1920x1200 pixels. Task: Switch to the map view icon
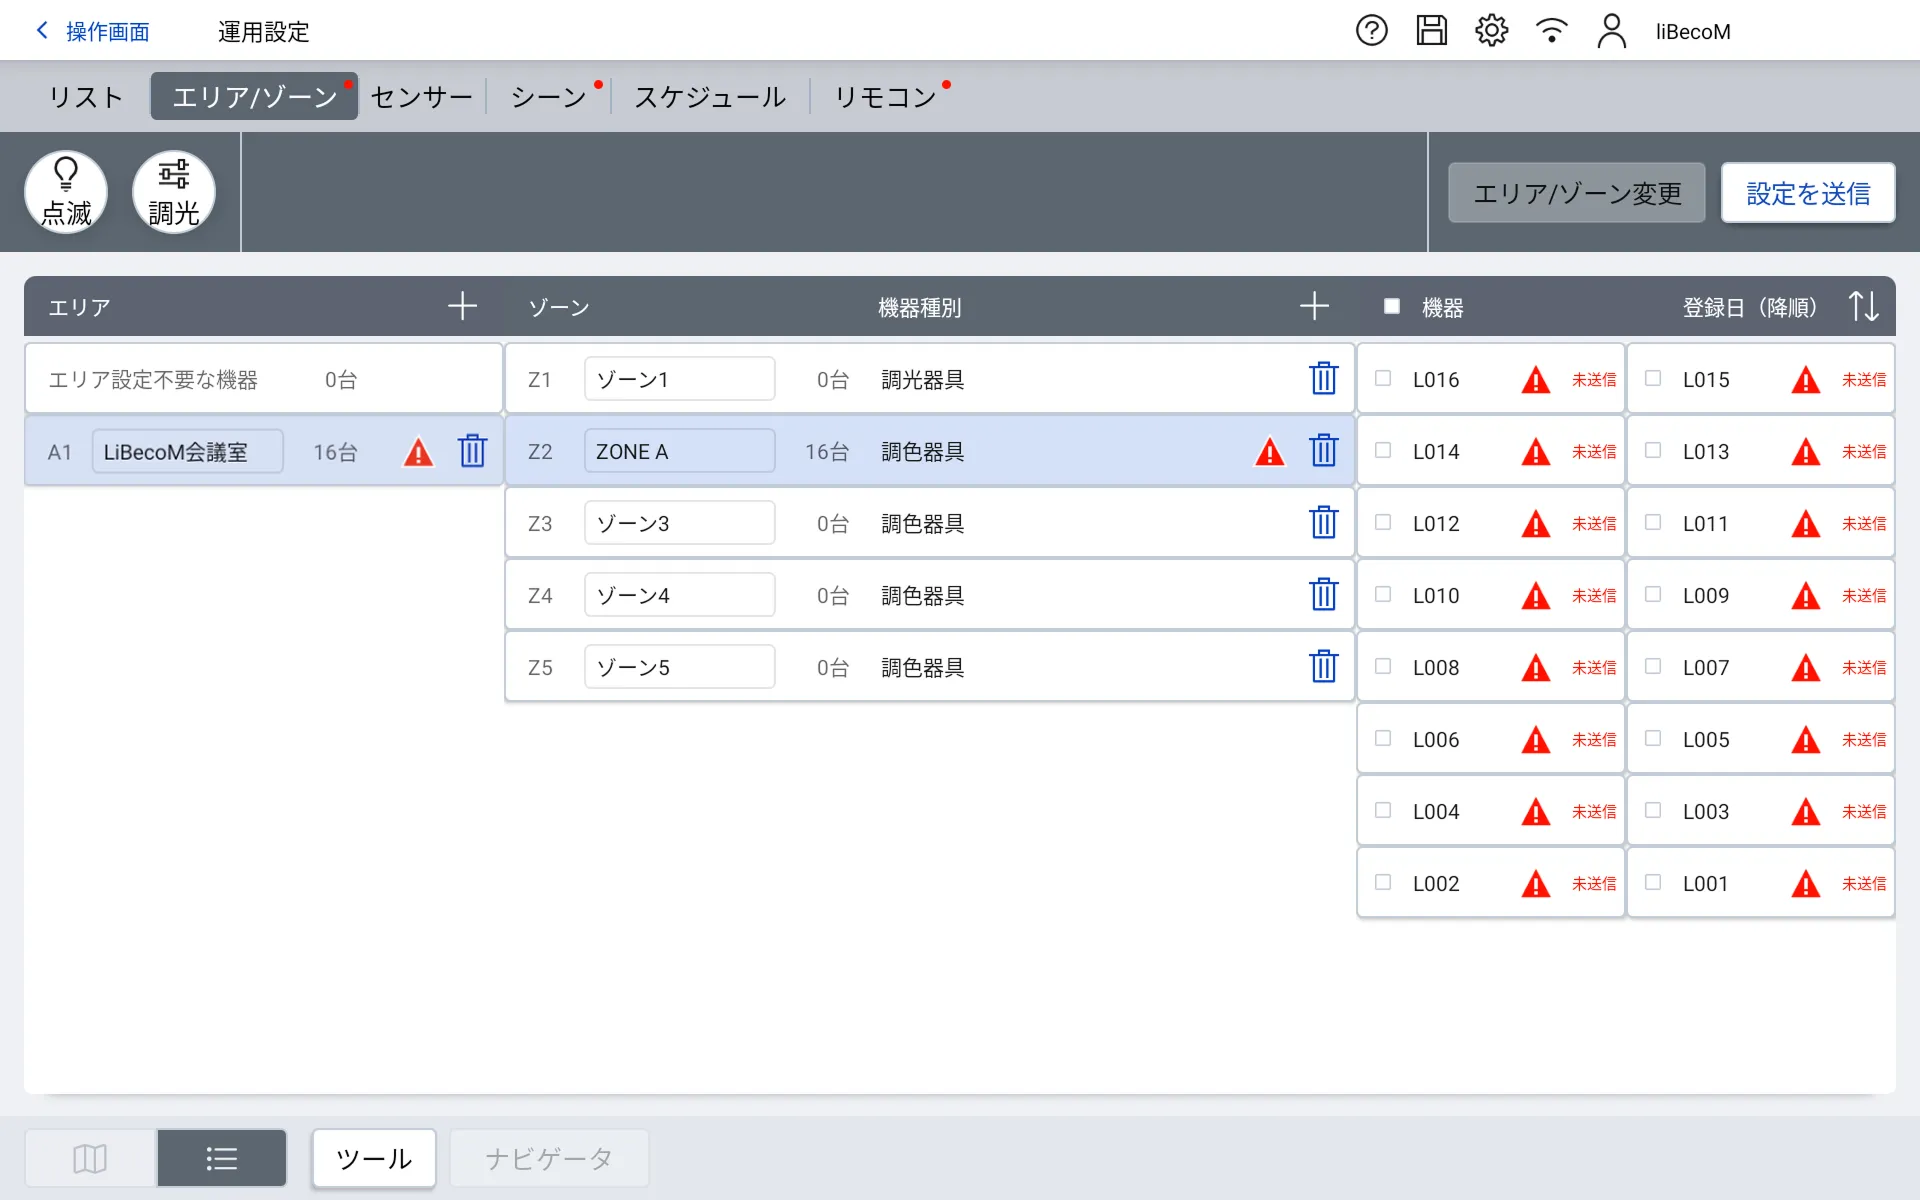point(90,1158)
